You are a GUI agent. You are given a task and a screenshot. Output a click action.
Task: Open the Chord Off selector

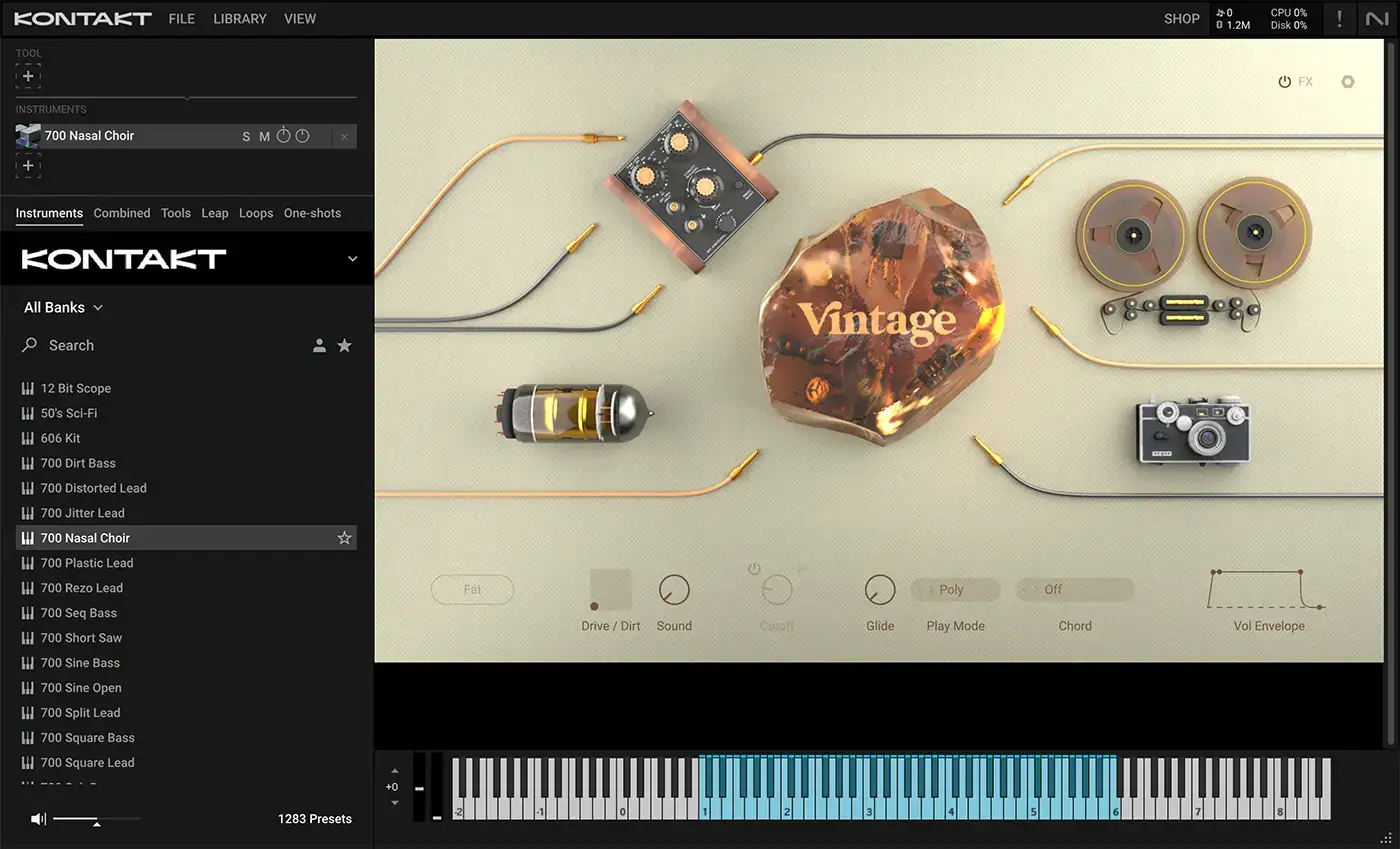(x=1075, y=590)
